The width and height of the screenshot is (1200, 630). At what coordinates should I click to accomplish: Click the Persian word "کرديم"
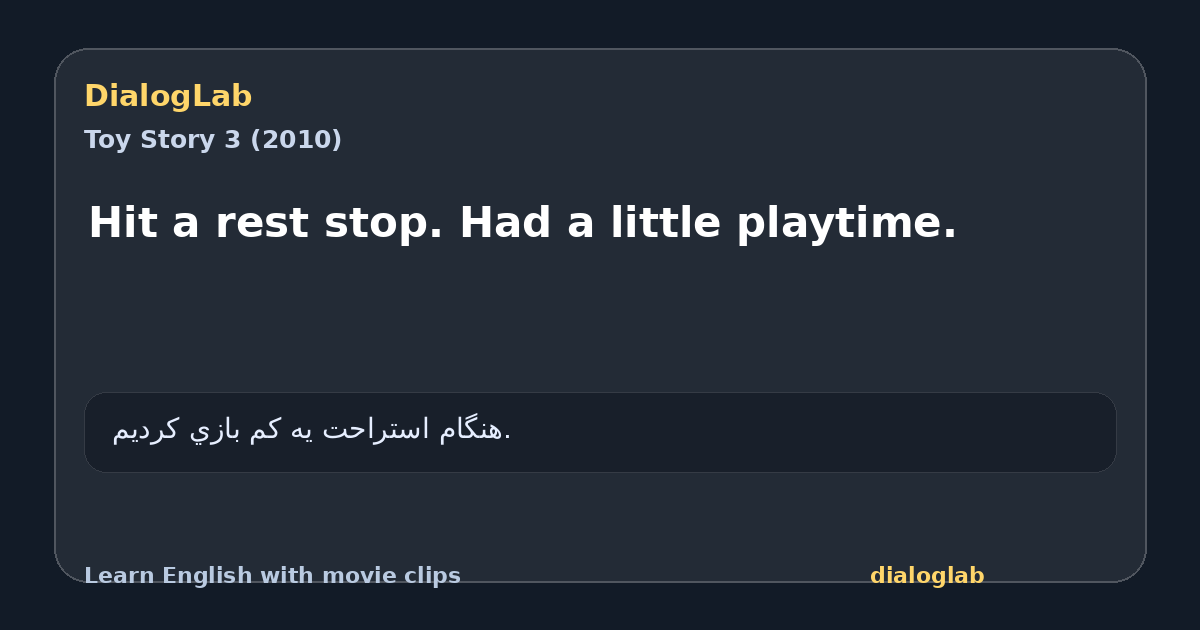pyautogui.click(x=146, y=430)
